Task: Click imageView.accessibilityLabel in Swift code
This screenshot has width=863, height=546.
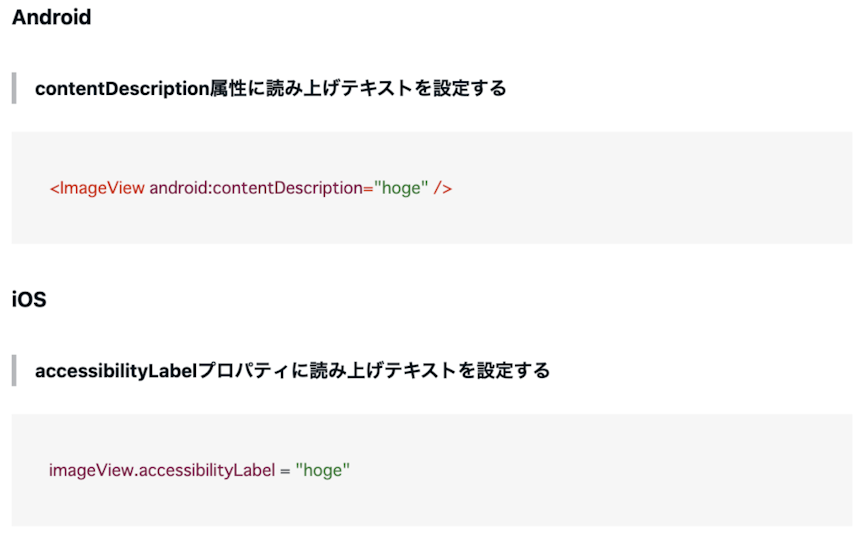Action: click(x=162, y=471)
